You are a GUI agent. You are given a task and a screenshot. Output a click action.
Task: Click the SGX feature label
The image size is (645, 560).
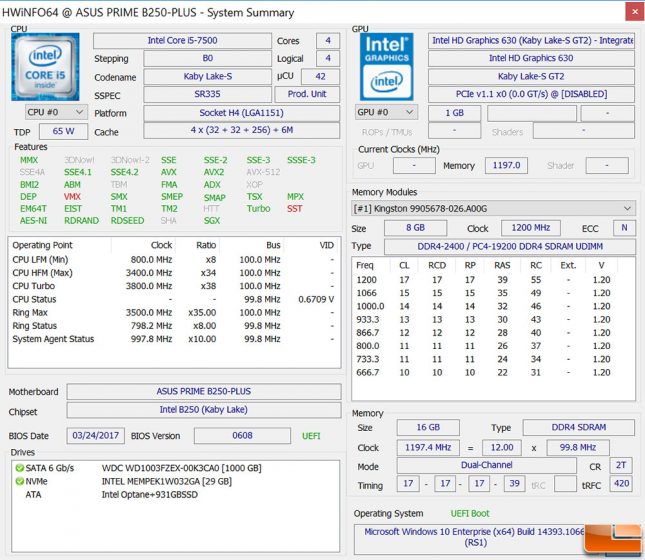pyautogui.click(x=212, y=221)
